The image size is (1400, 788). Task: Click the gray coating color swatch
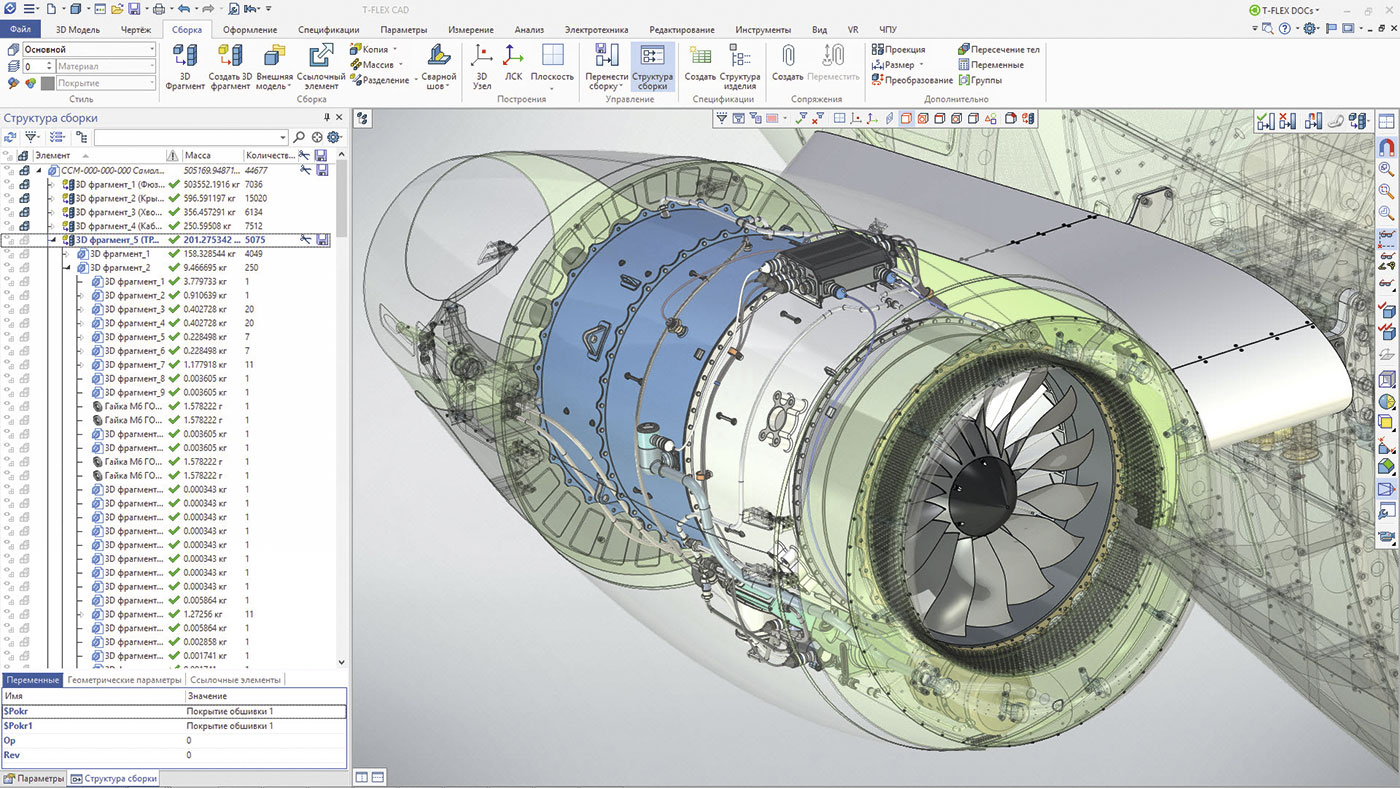(x=47, y=83)
